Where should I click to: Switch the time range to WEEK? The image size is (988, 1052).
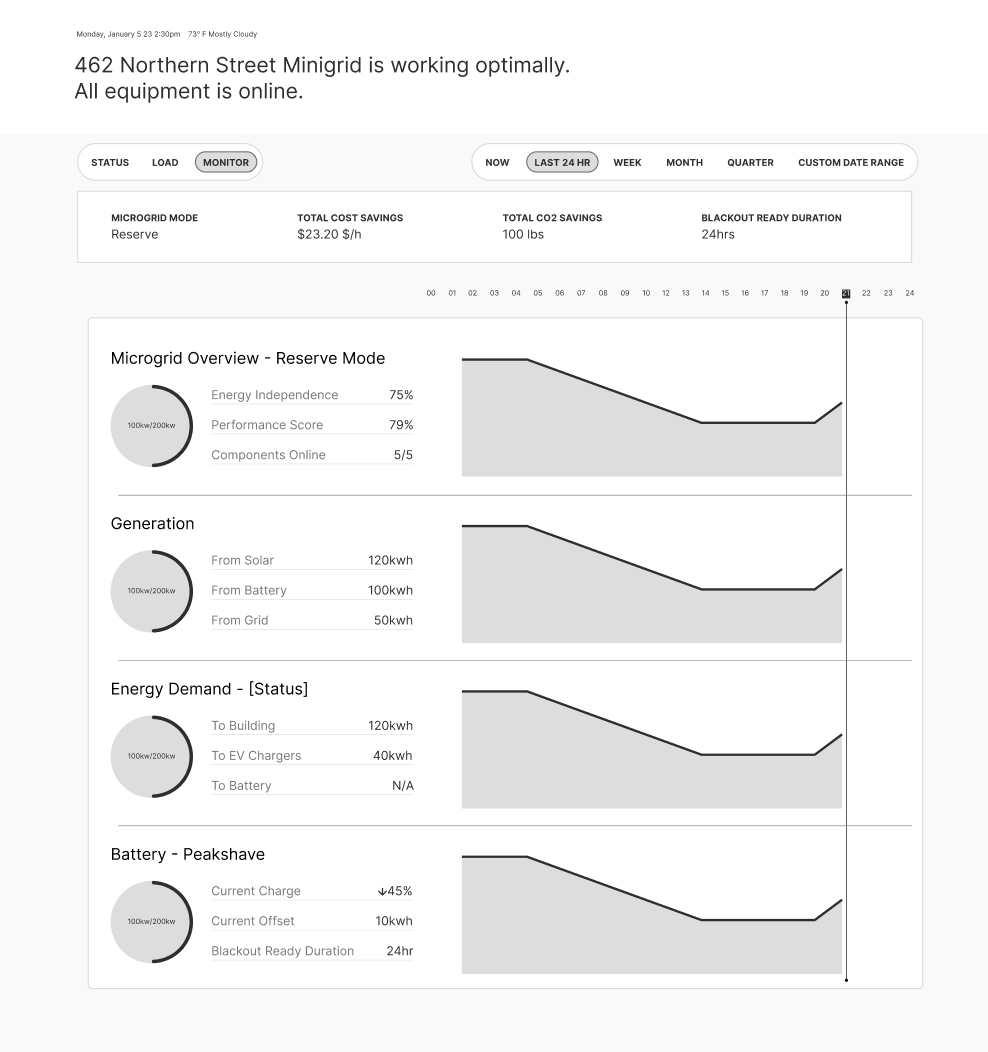click(x=627, y=162)
